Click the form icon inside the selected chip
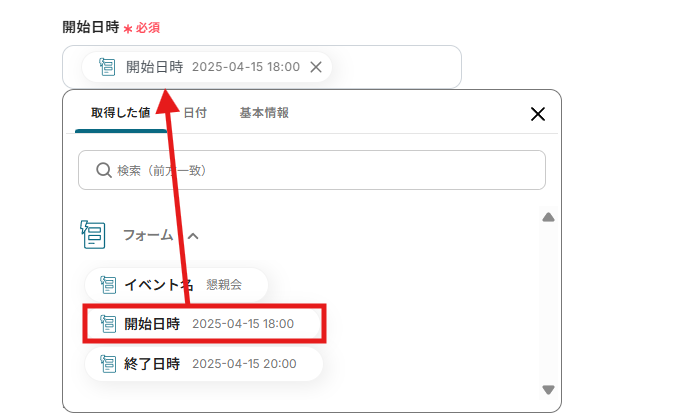This screenshot has width=677, height=418. 108,67
